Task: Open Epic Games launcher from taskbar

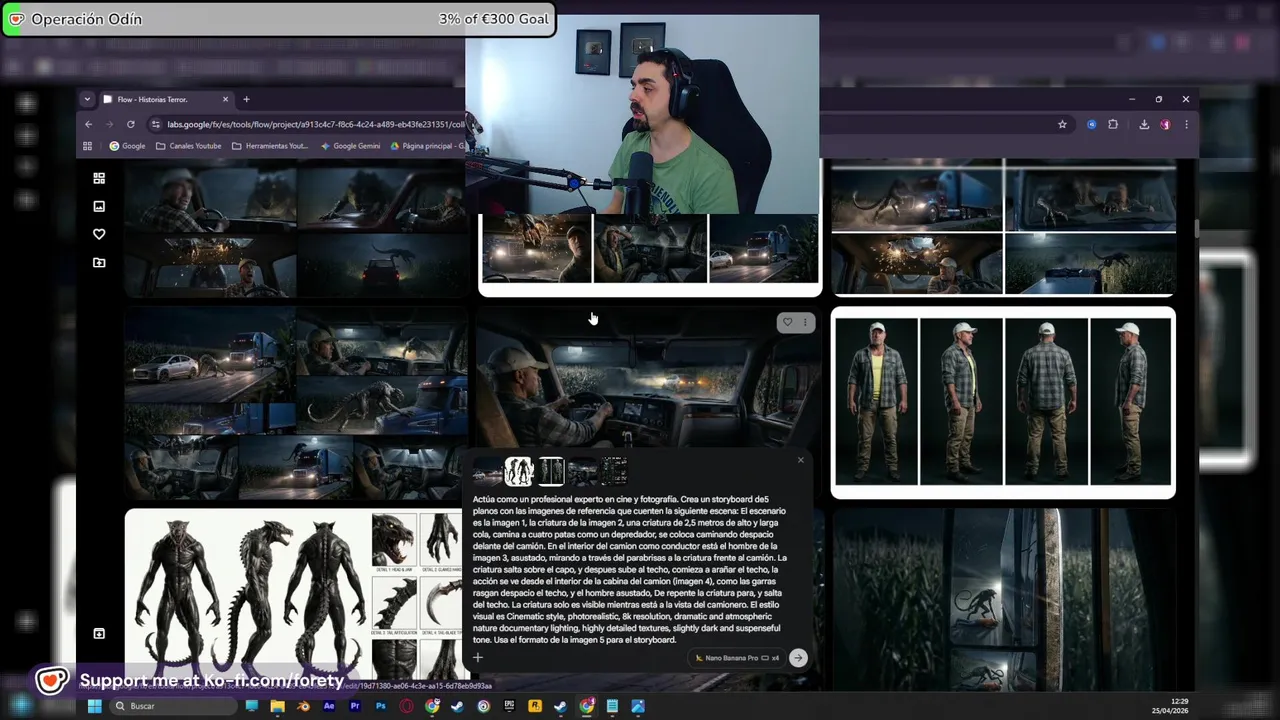Action: (509, 706)
